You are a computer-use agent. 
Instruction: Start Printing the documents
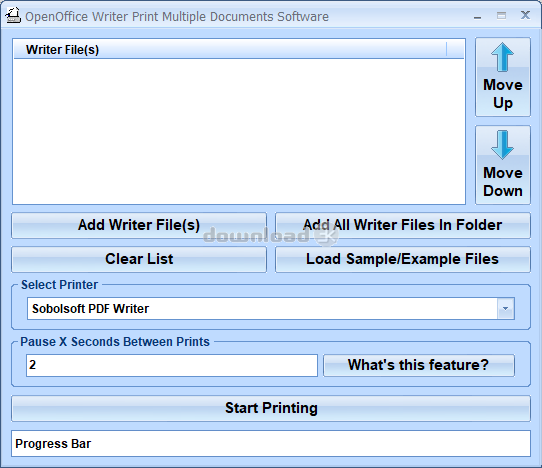coord(271,409)
